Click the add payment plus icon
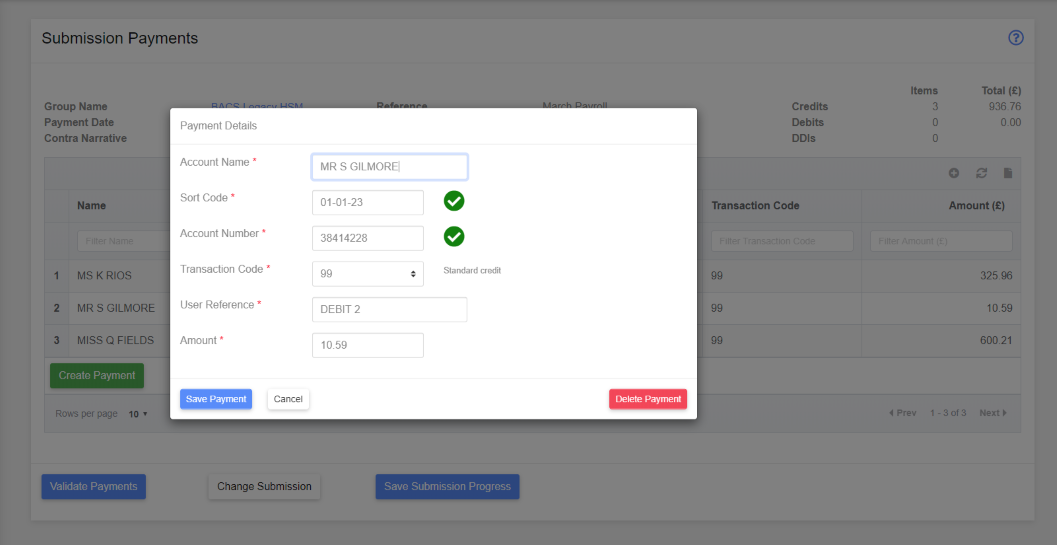This screenshot has width=1057, height=545. (x=954, y=173)
